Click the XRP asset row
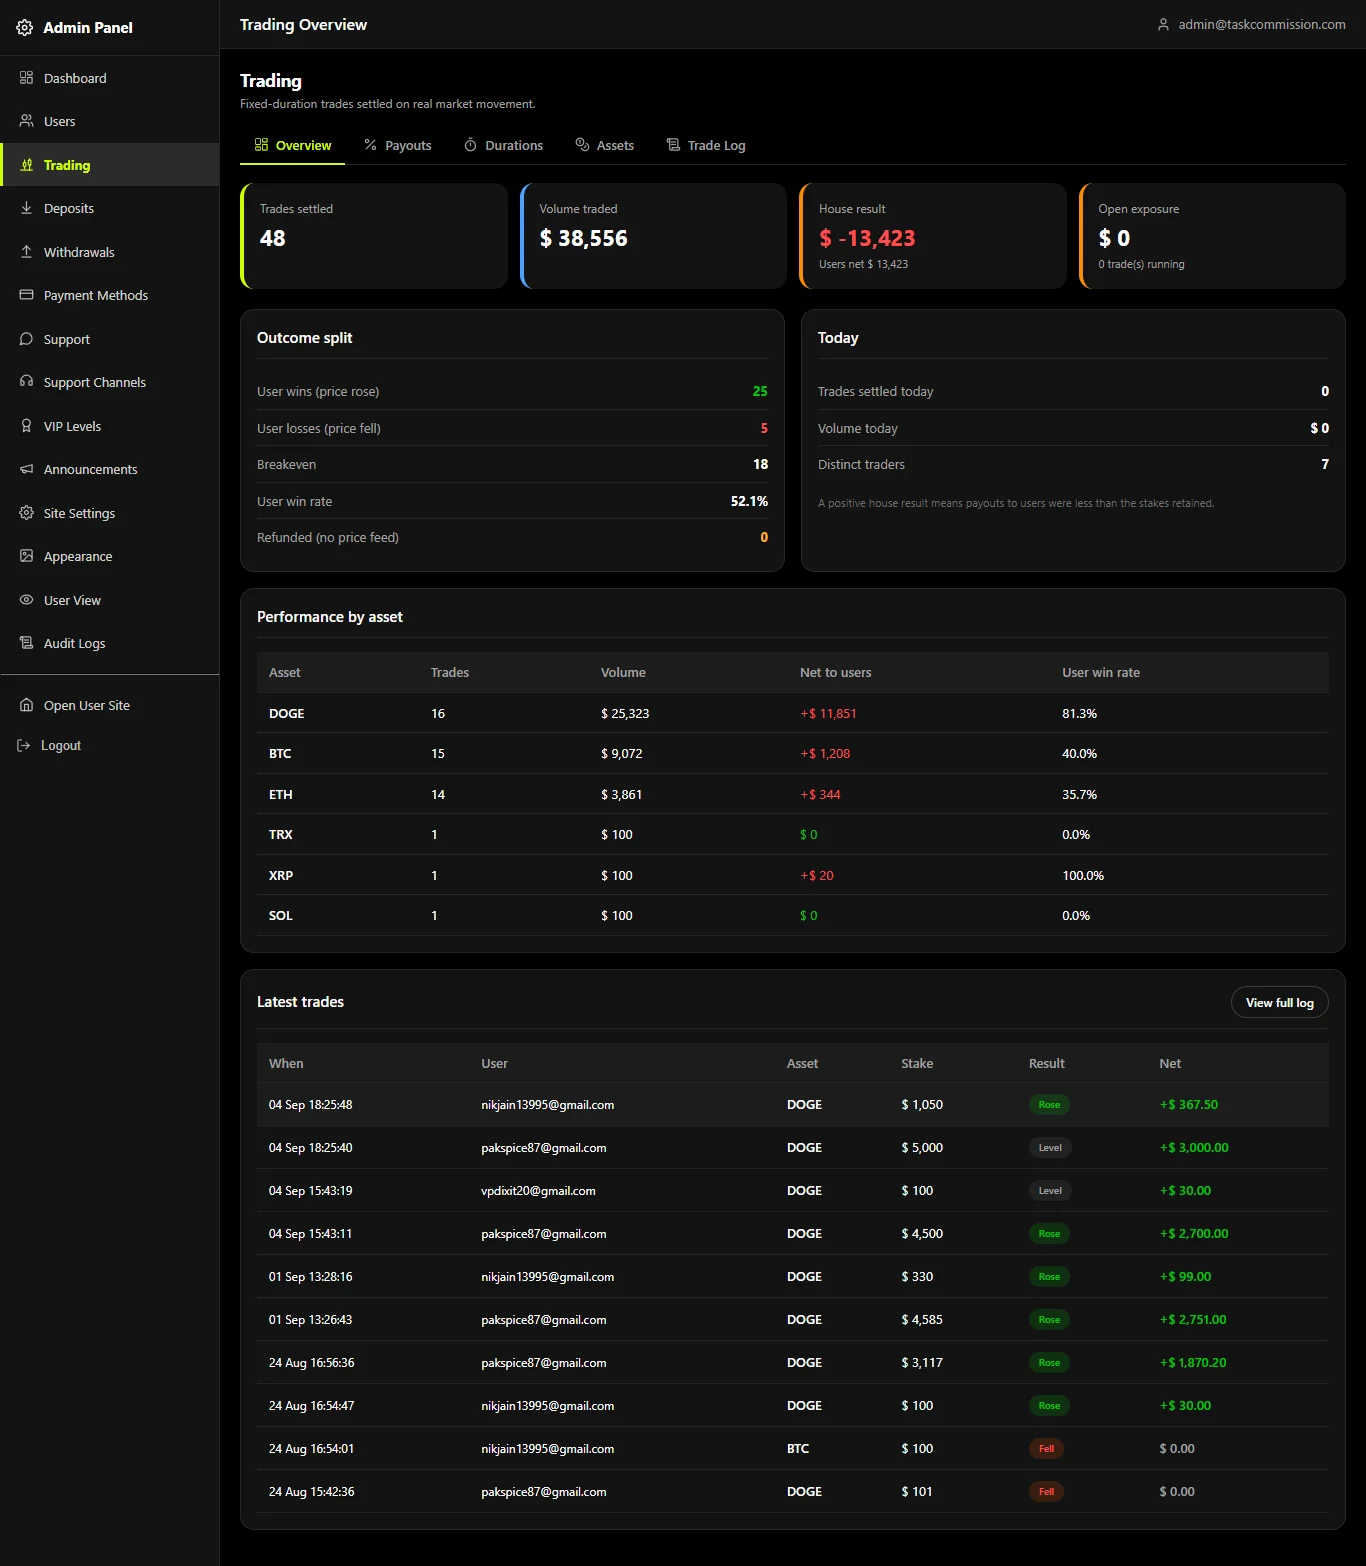Viewport: 1366px width, 1566px height. click(x=793, y=875)
